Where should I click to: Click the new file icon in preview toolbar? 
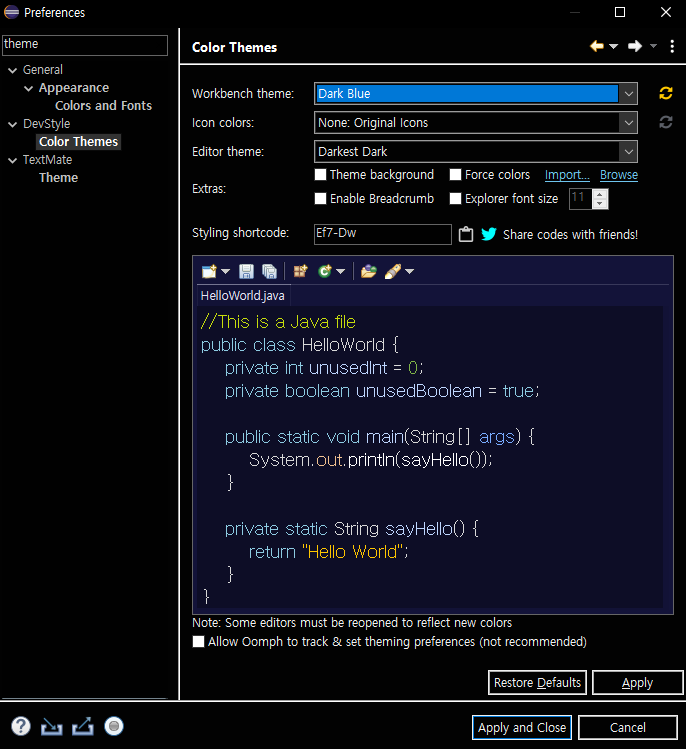(x=209, y=271)
